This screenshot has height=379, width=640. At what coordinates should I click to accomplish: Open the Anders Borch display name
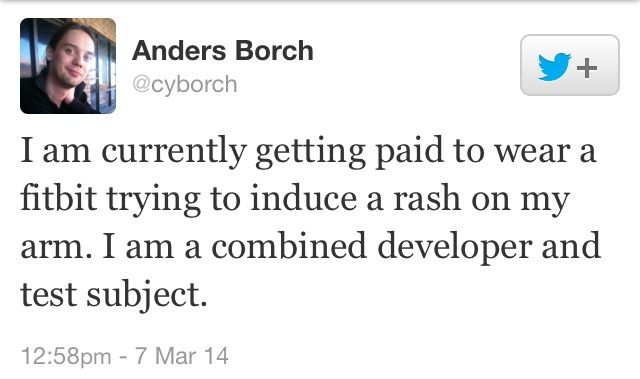tap(222, 51)
